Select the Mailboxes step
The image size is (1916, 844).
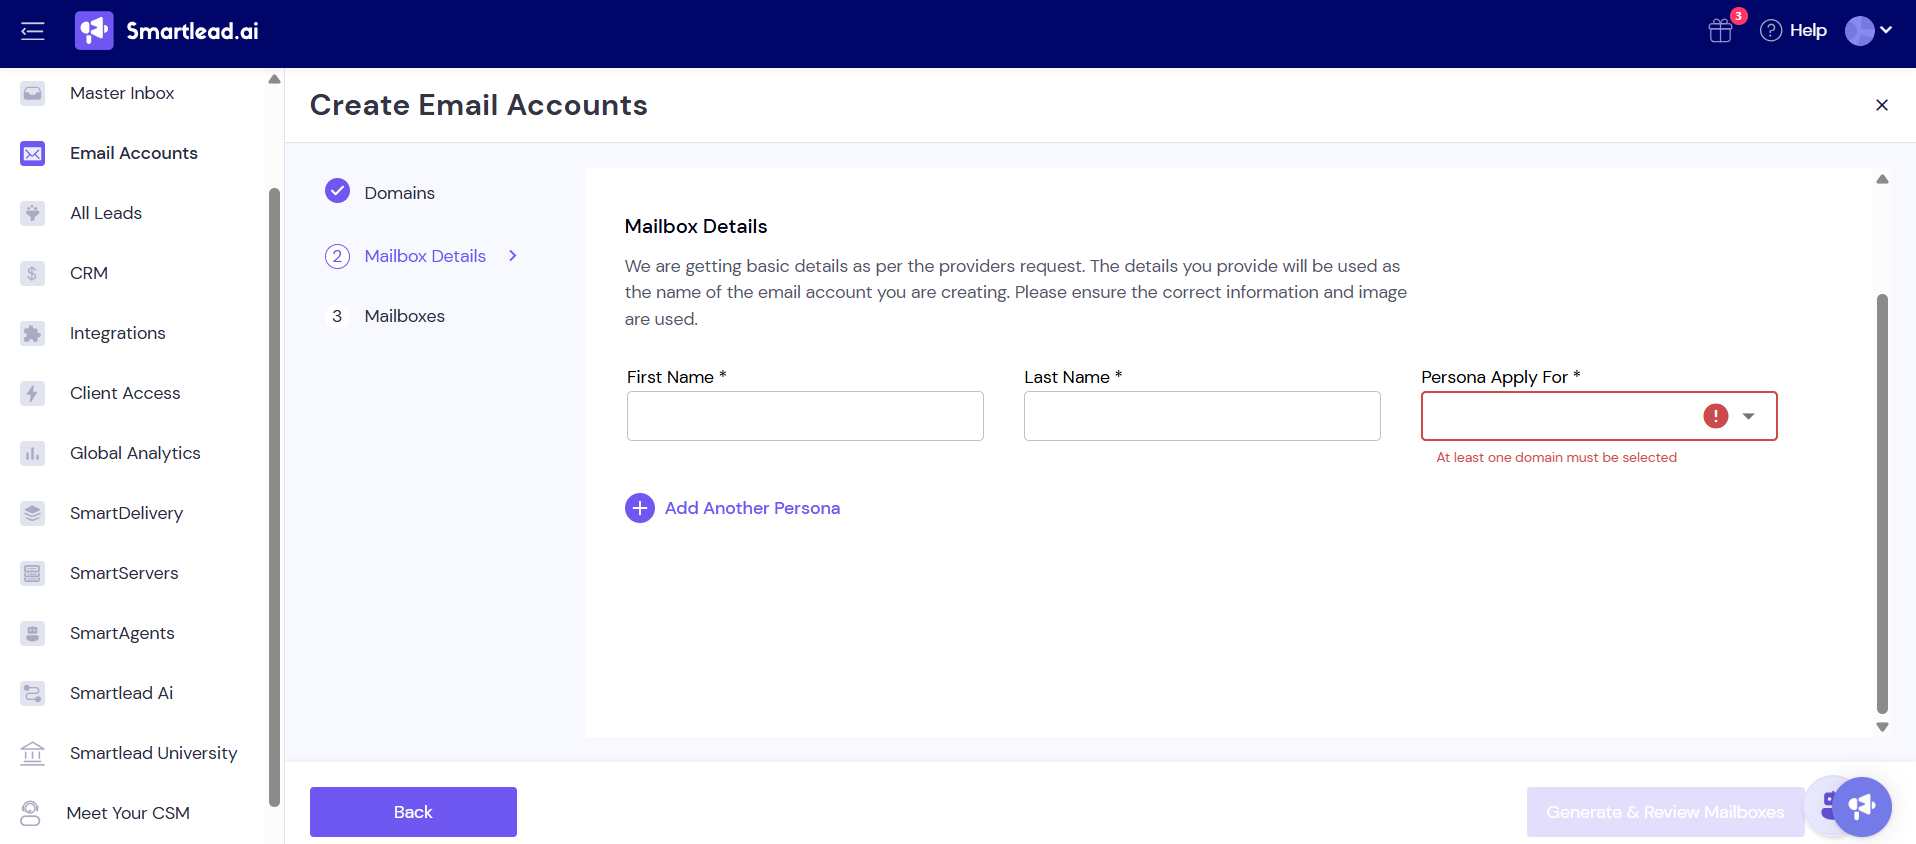(x=404, y=316)
